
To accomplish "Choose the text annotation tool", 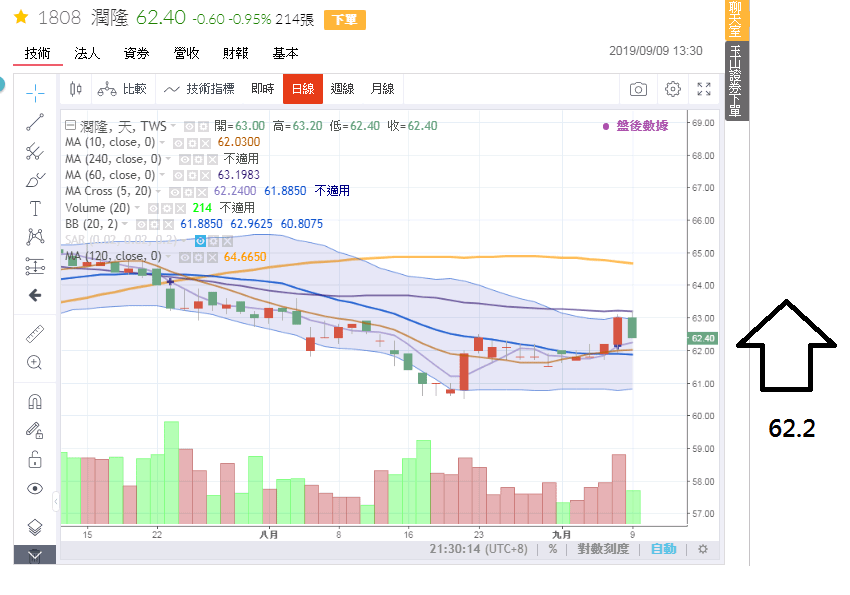I will (35, 208).
